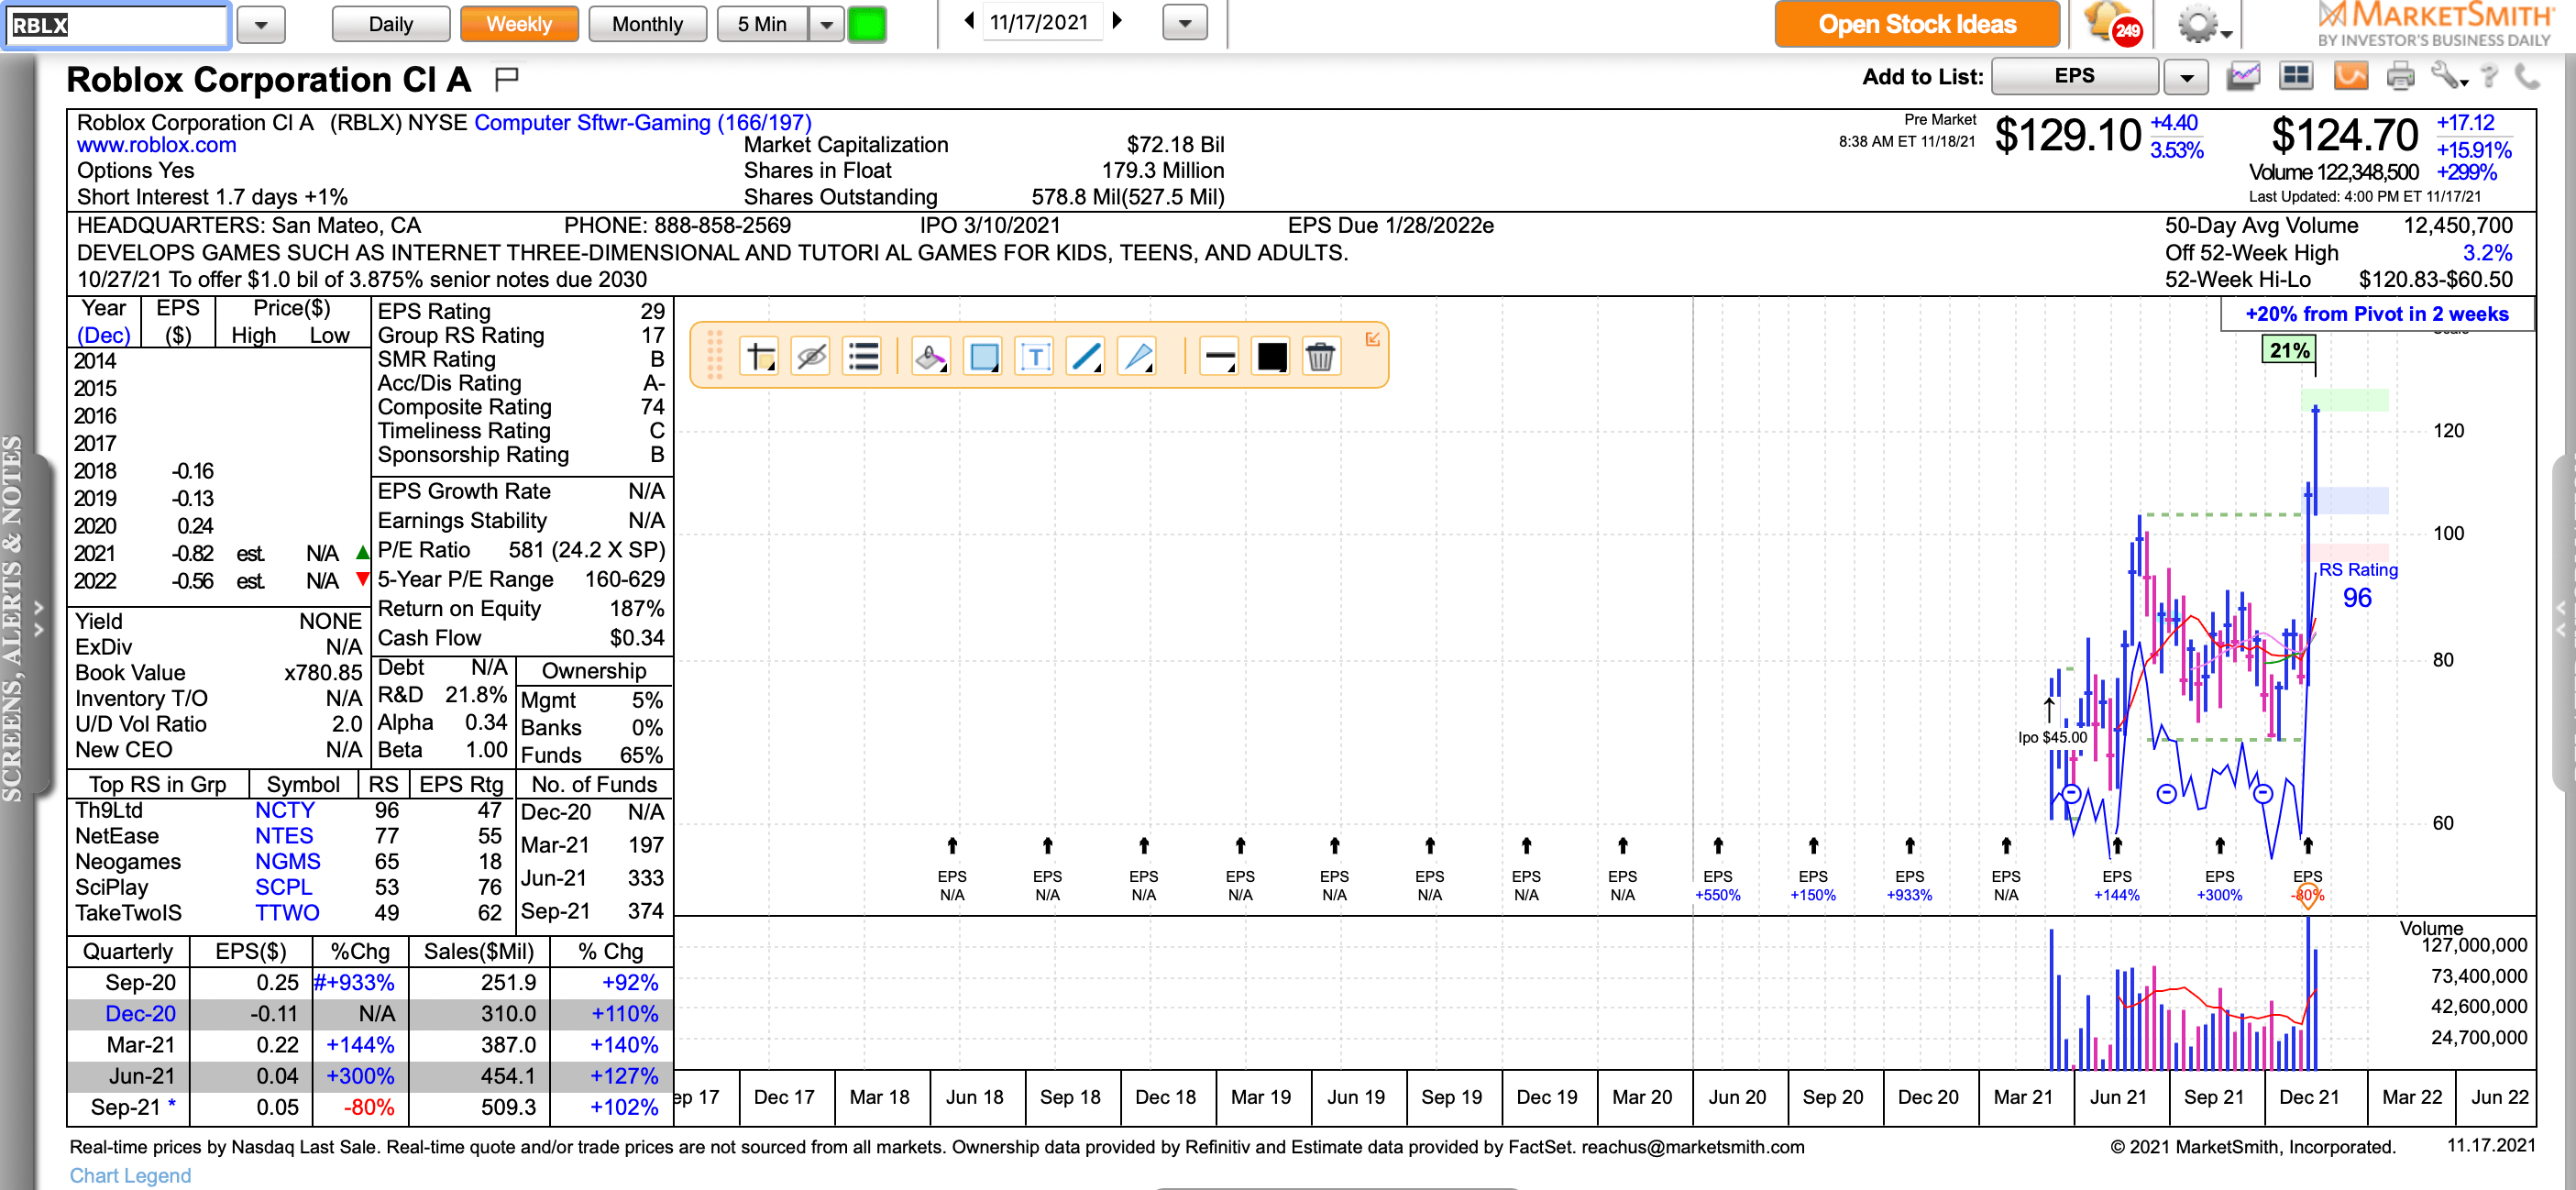The height and width of the screenshot is (1190, 2576).
Task: Select the 5 Min intraday period
Action: [762, 24]
